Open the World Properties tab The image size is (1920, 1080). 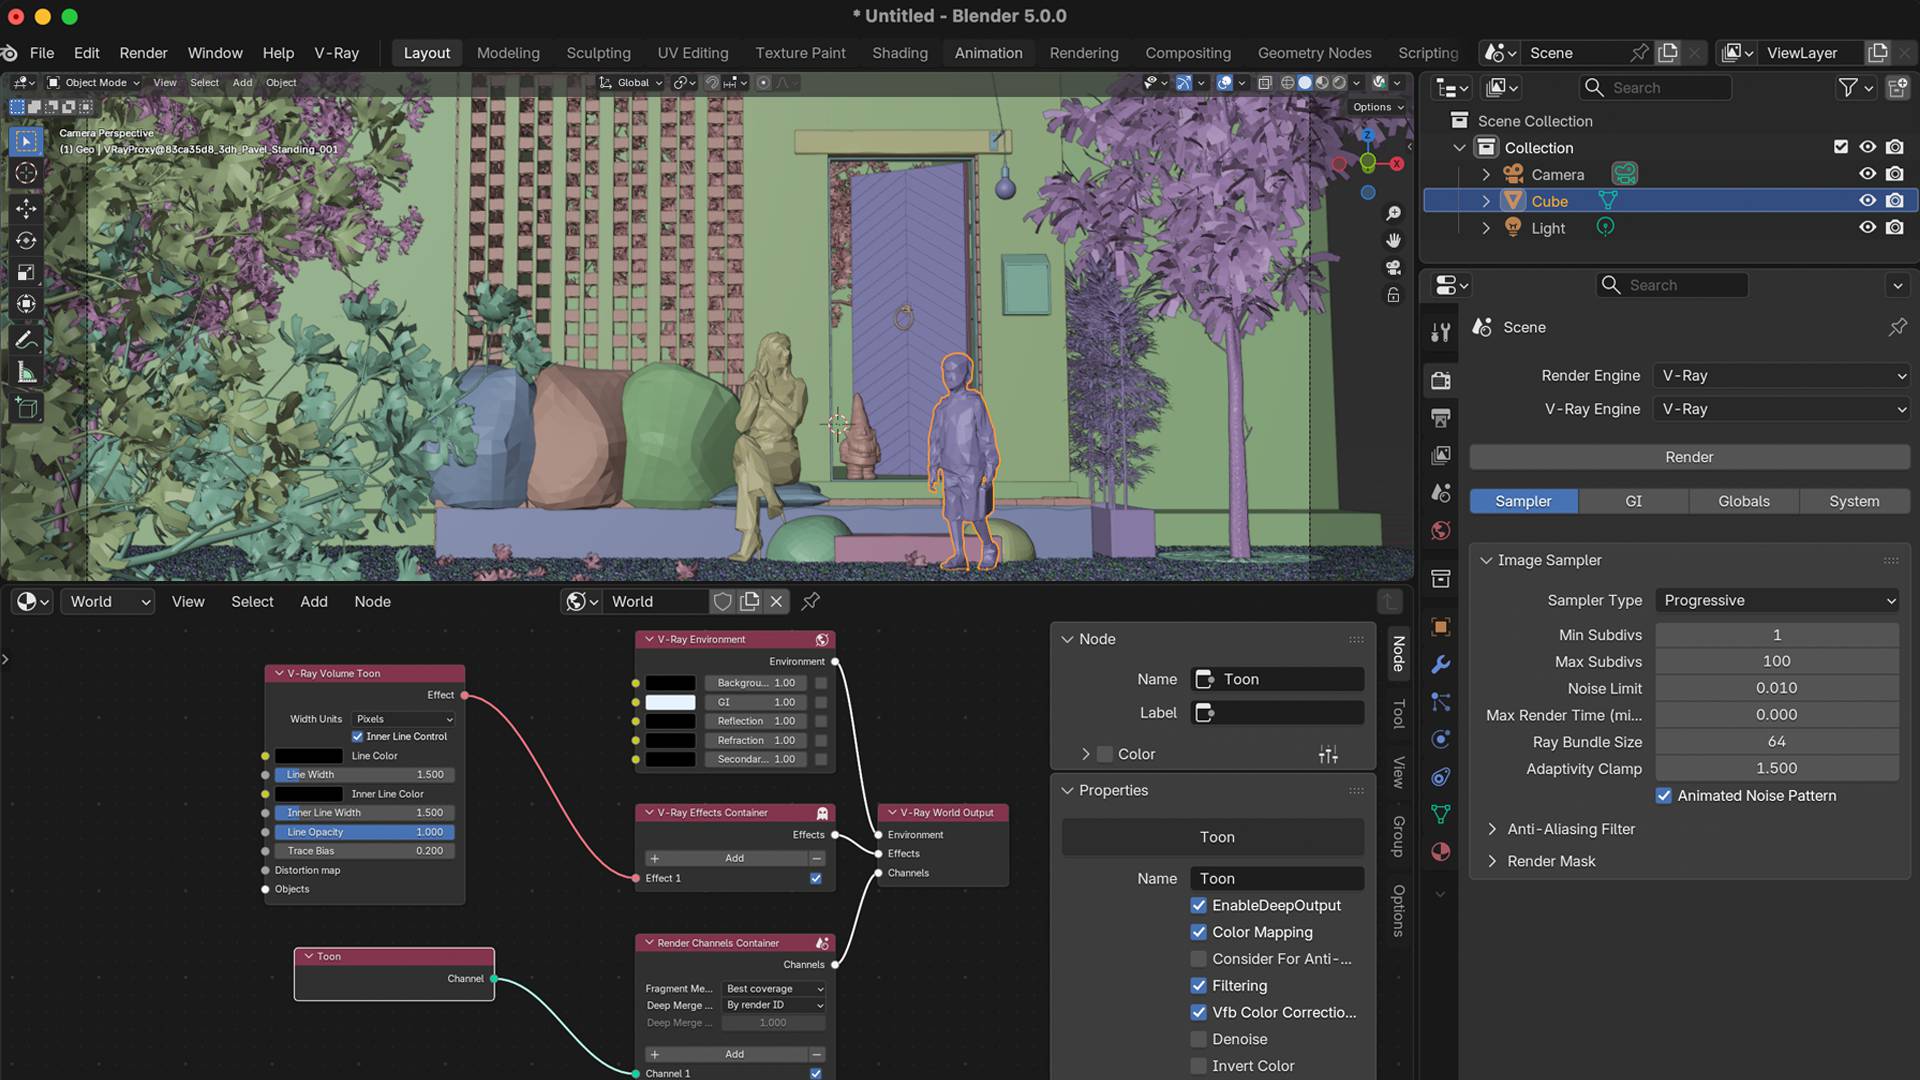(x=1440, y=531)
